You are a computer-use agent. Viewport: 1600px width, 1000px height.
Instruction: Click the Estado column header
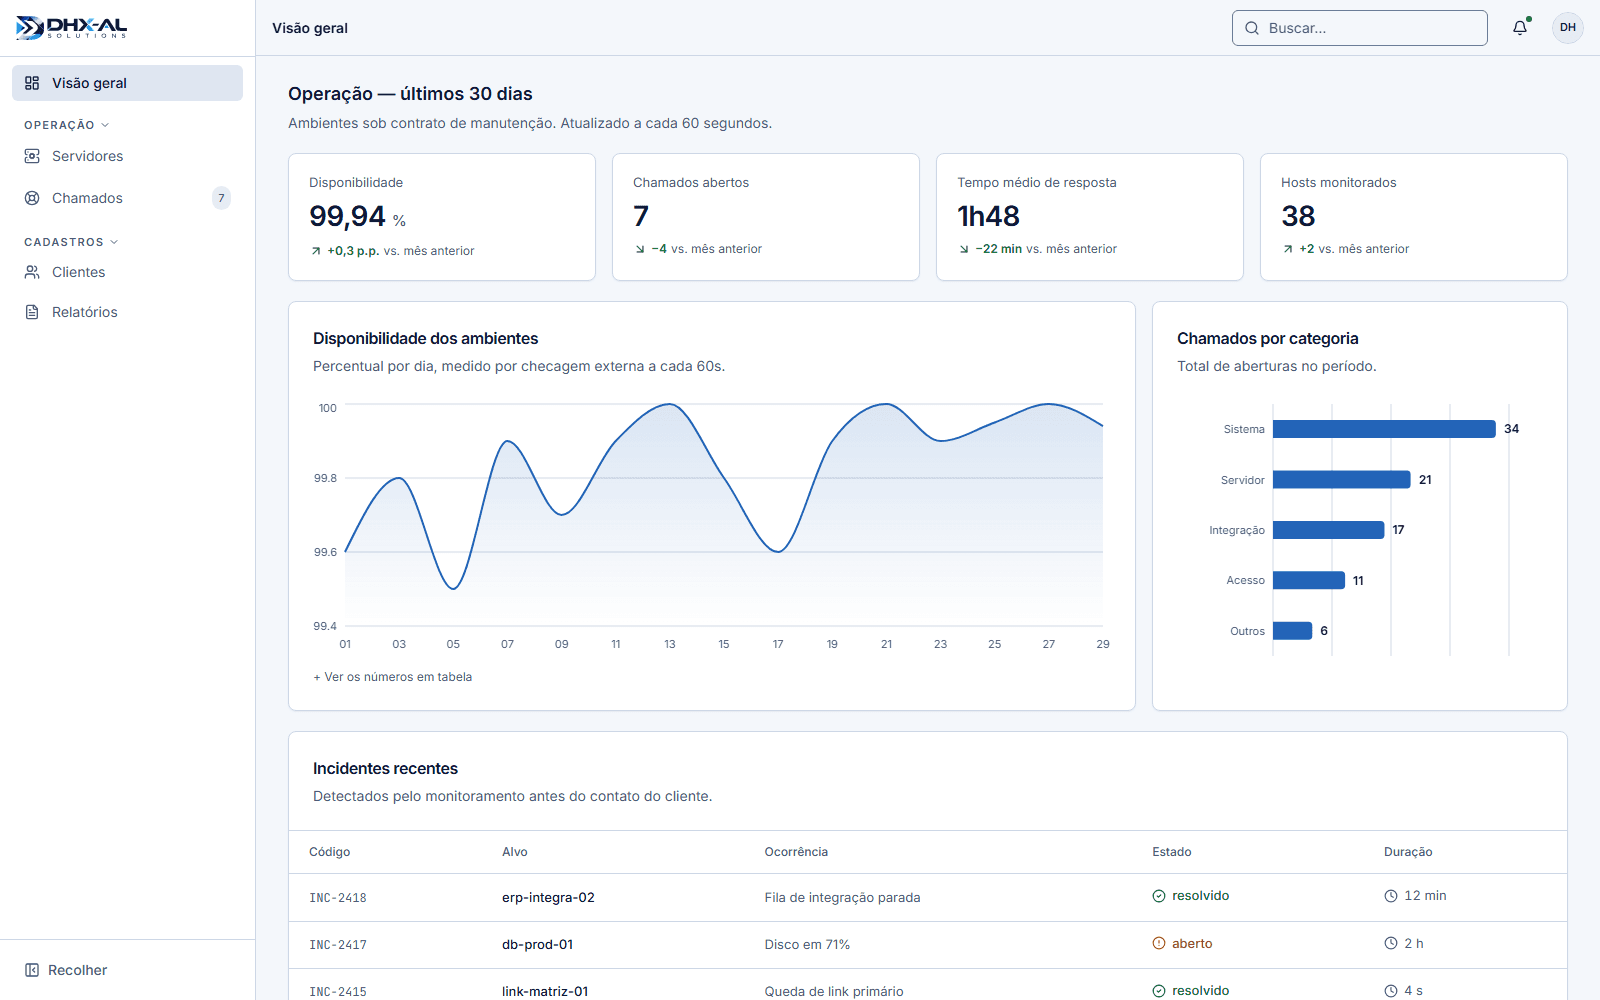(1172, 852)
